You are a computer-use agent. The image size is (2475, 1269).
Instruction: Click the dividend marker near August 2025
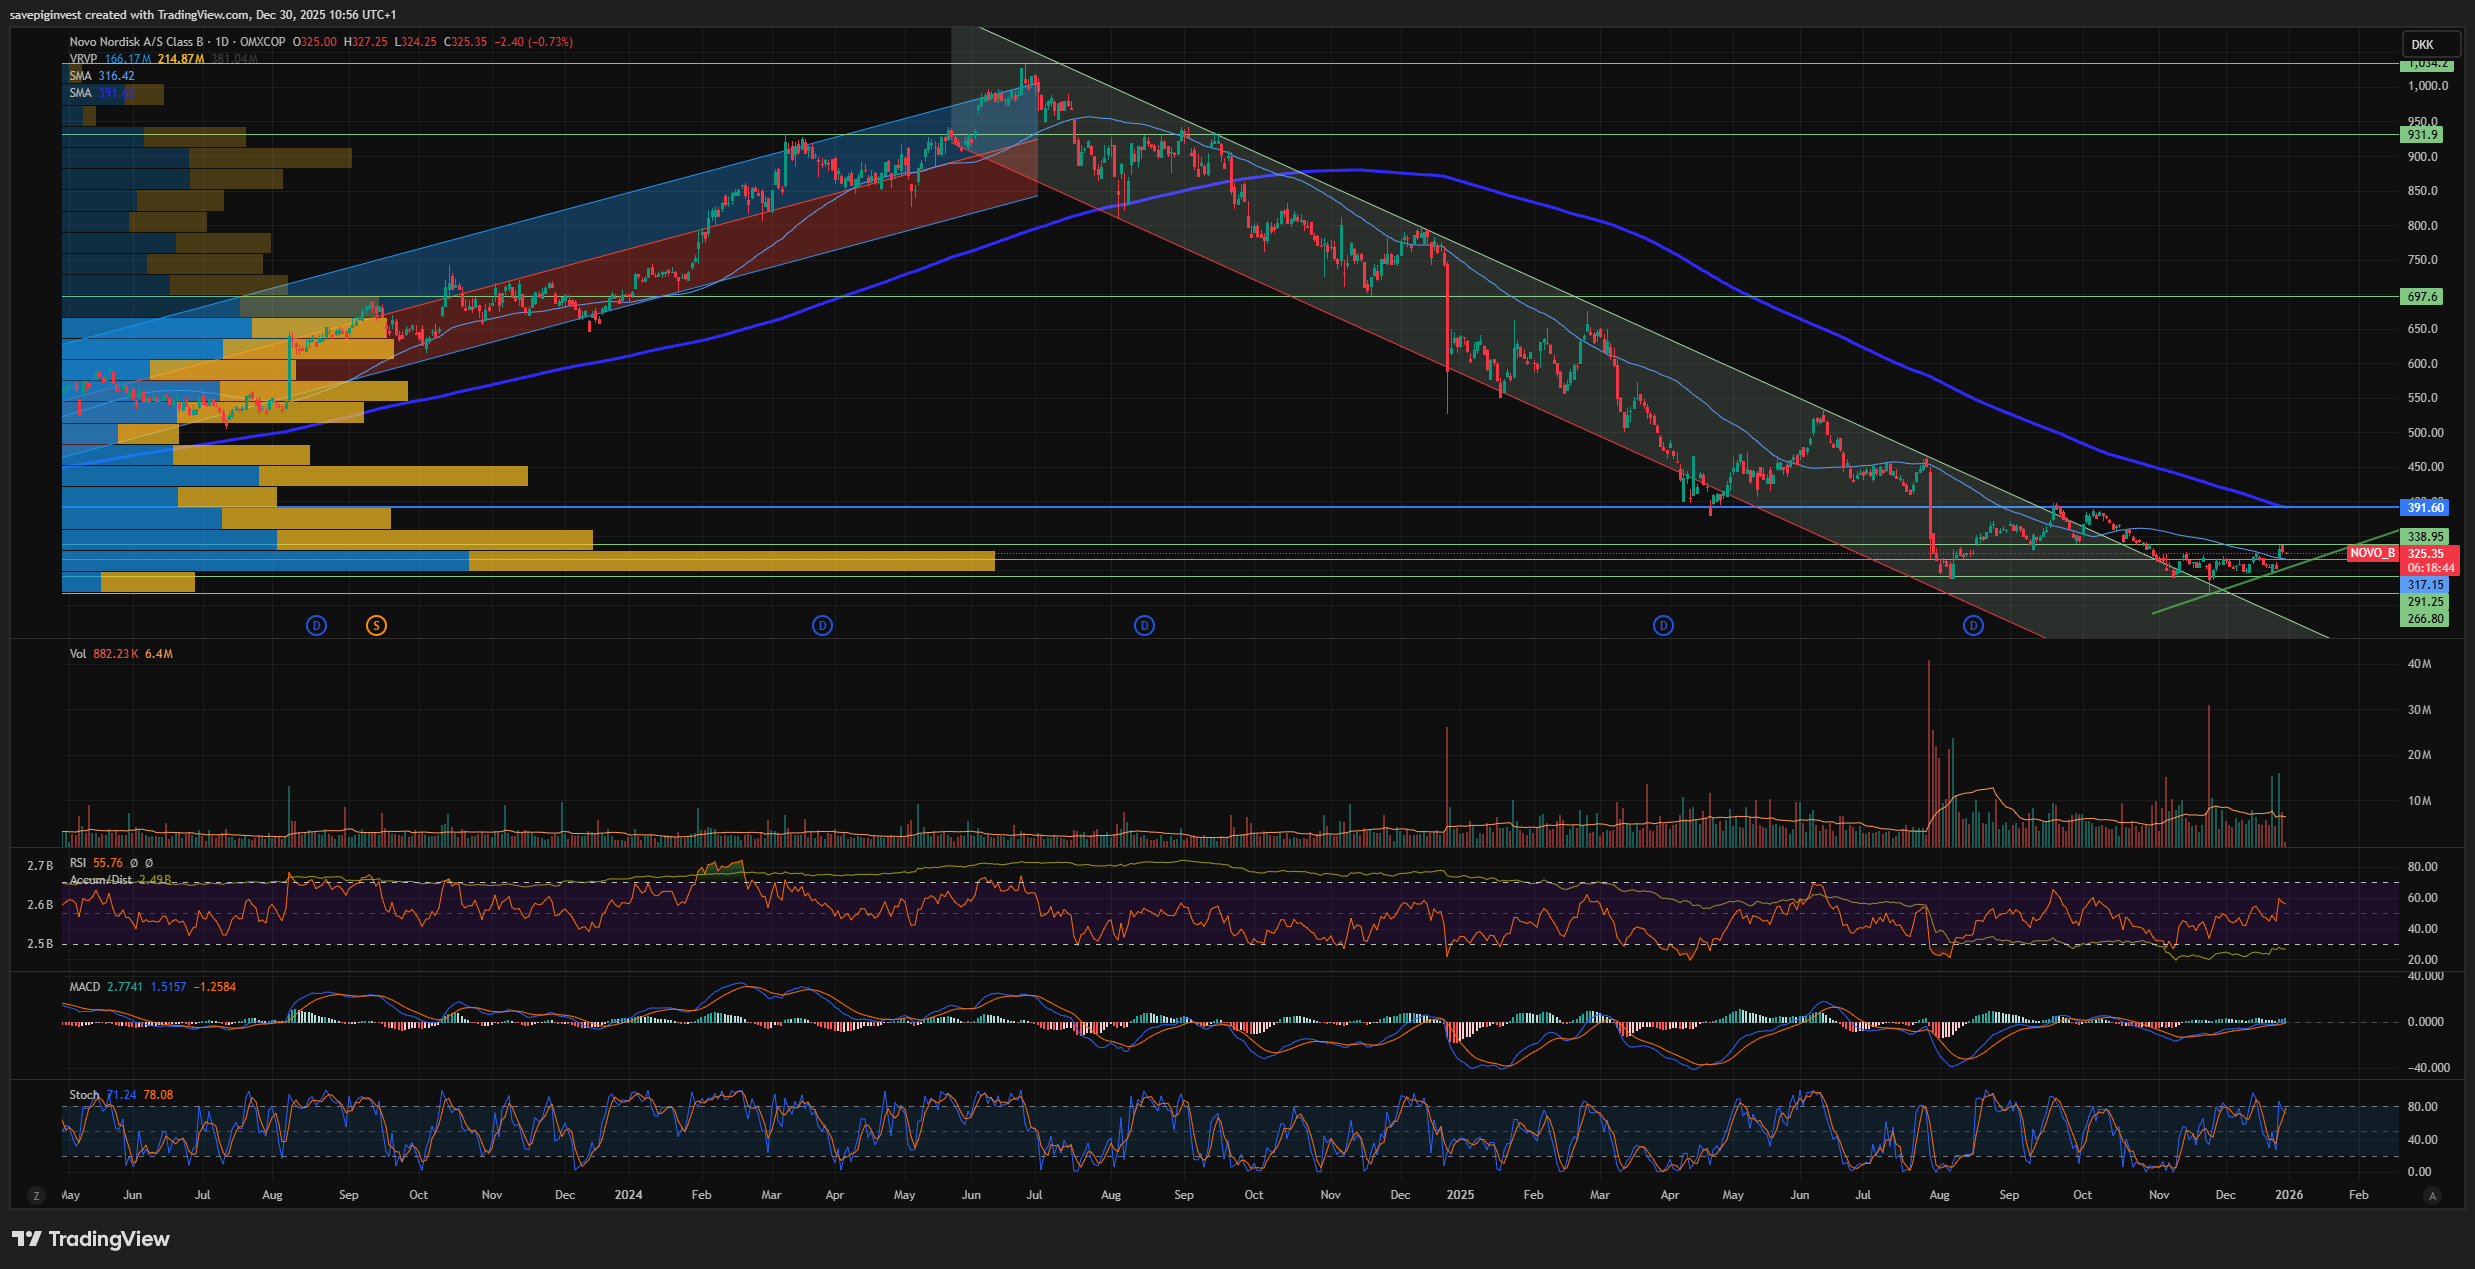point(1973,626)
